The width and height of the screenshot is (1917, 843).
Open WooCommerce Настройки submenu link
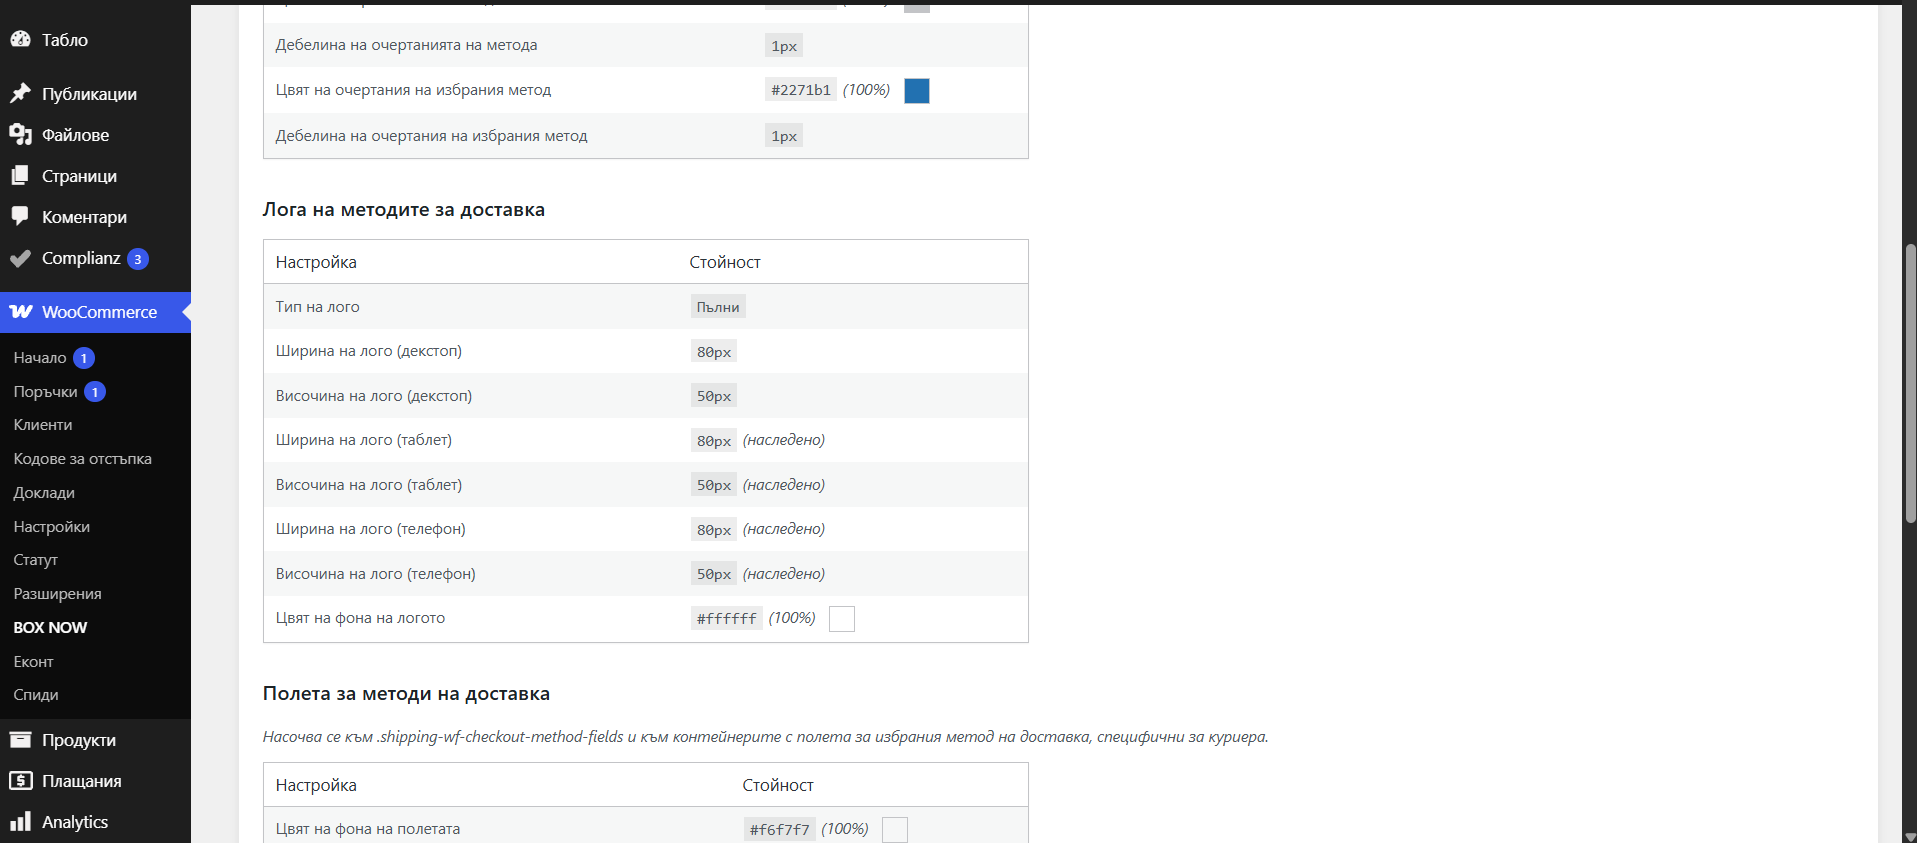tap(52, 526)
